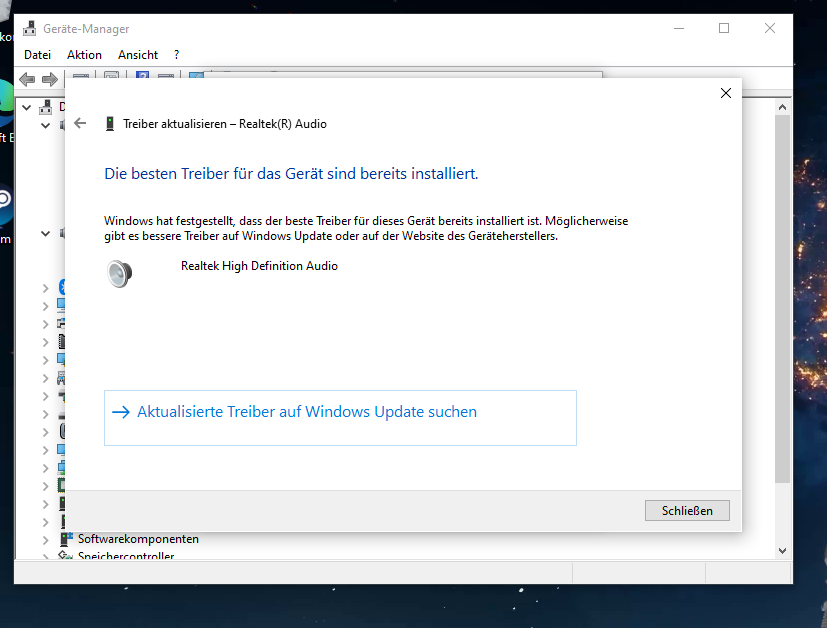Viewport: 827px width, 628px height.
Task: Maximize the Geräte-Manager window
Action: point(724,28)
